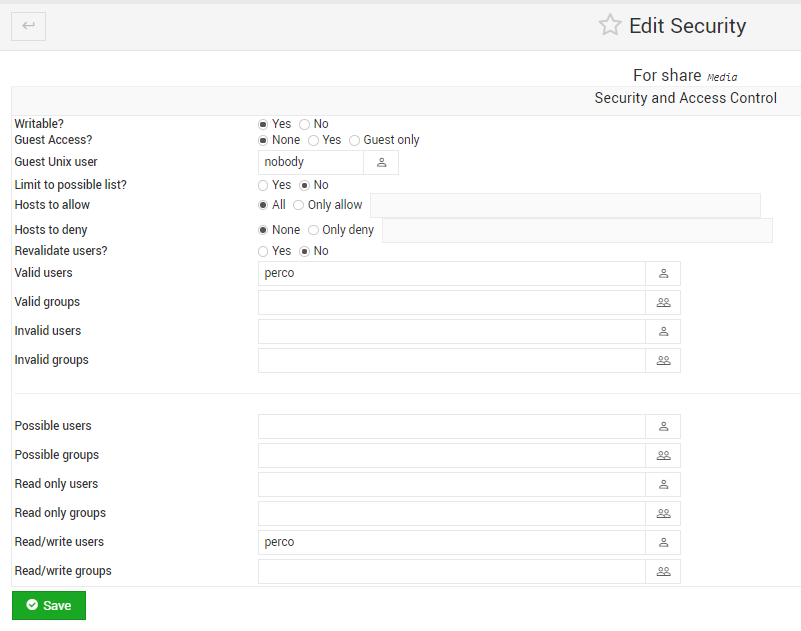Open group picker for Valid groups
Screen dimensions: 801x631
coord(663,302)
